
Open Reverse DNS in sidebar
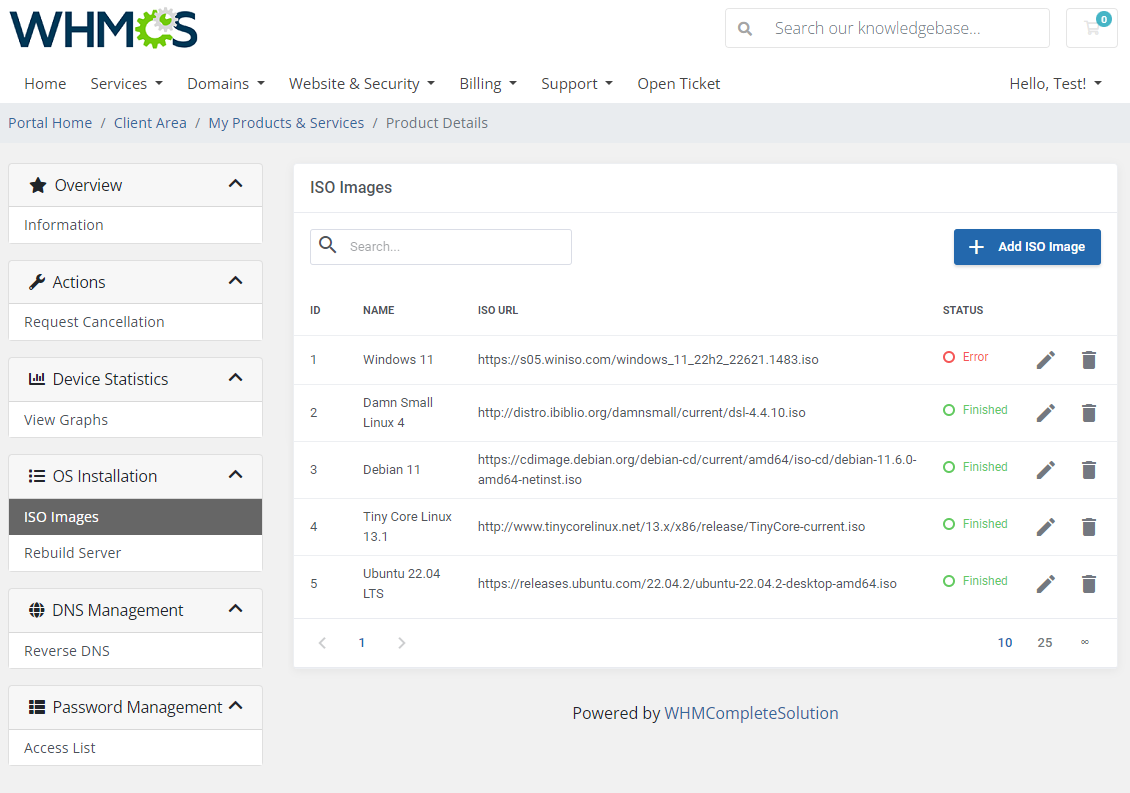[135, 651]
